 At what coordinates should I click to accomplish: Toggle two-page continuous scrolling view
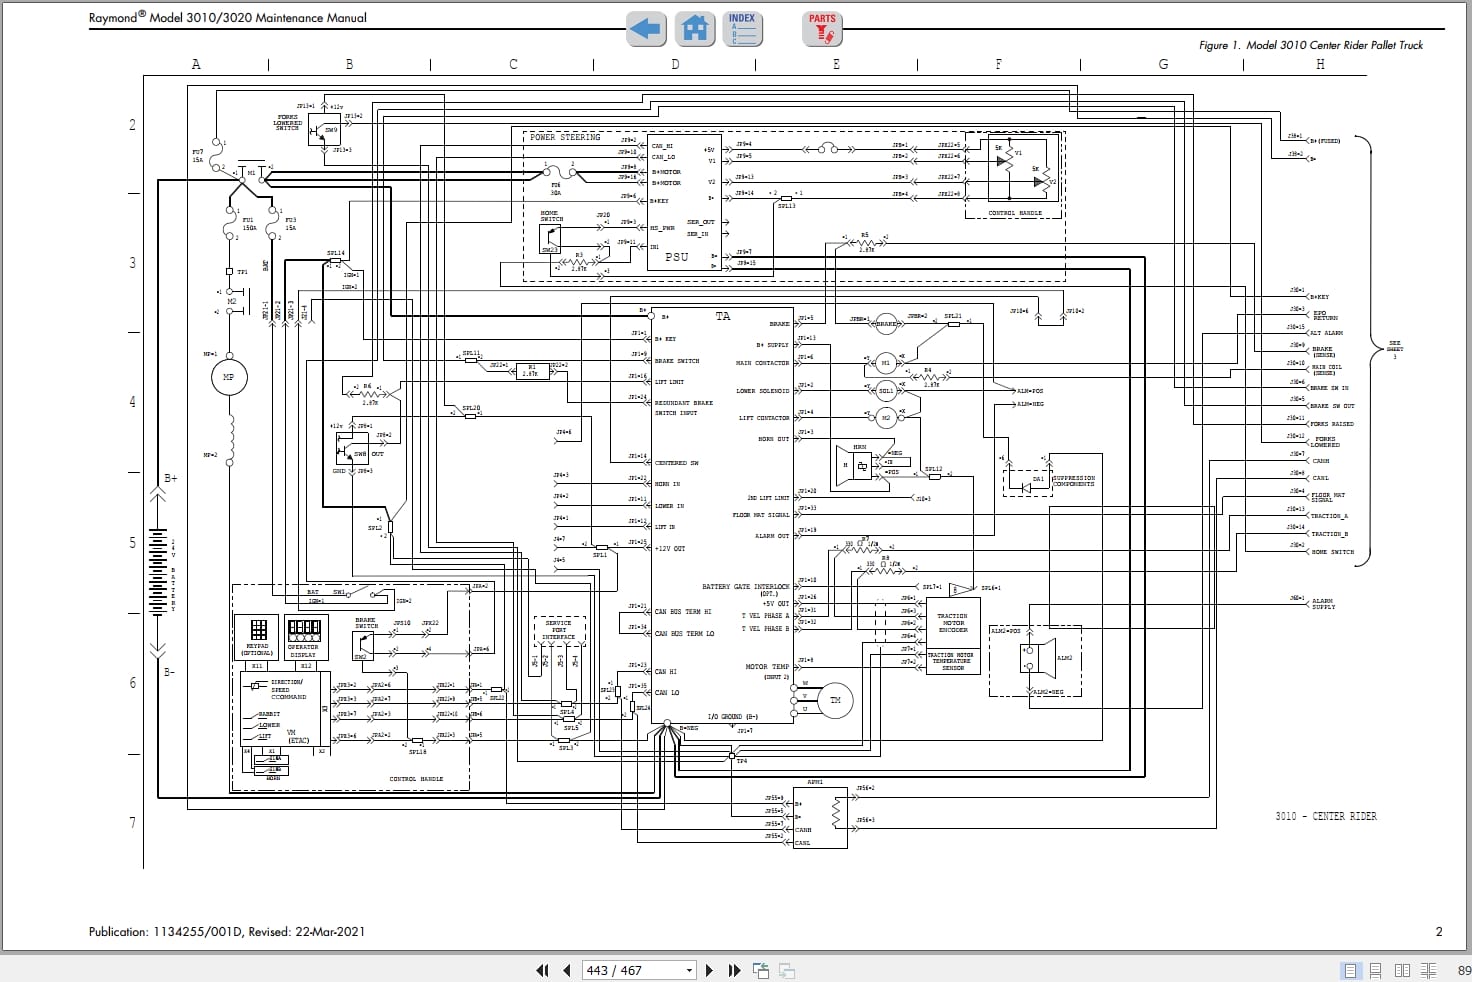[1428, 970]
